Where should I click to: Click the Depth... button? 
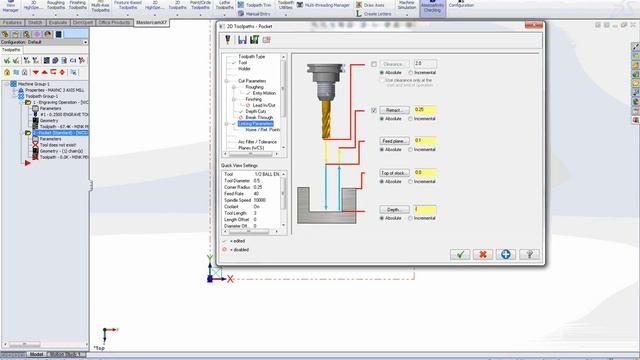tap(394, 209)
